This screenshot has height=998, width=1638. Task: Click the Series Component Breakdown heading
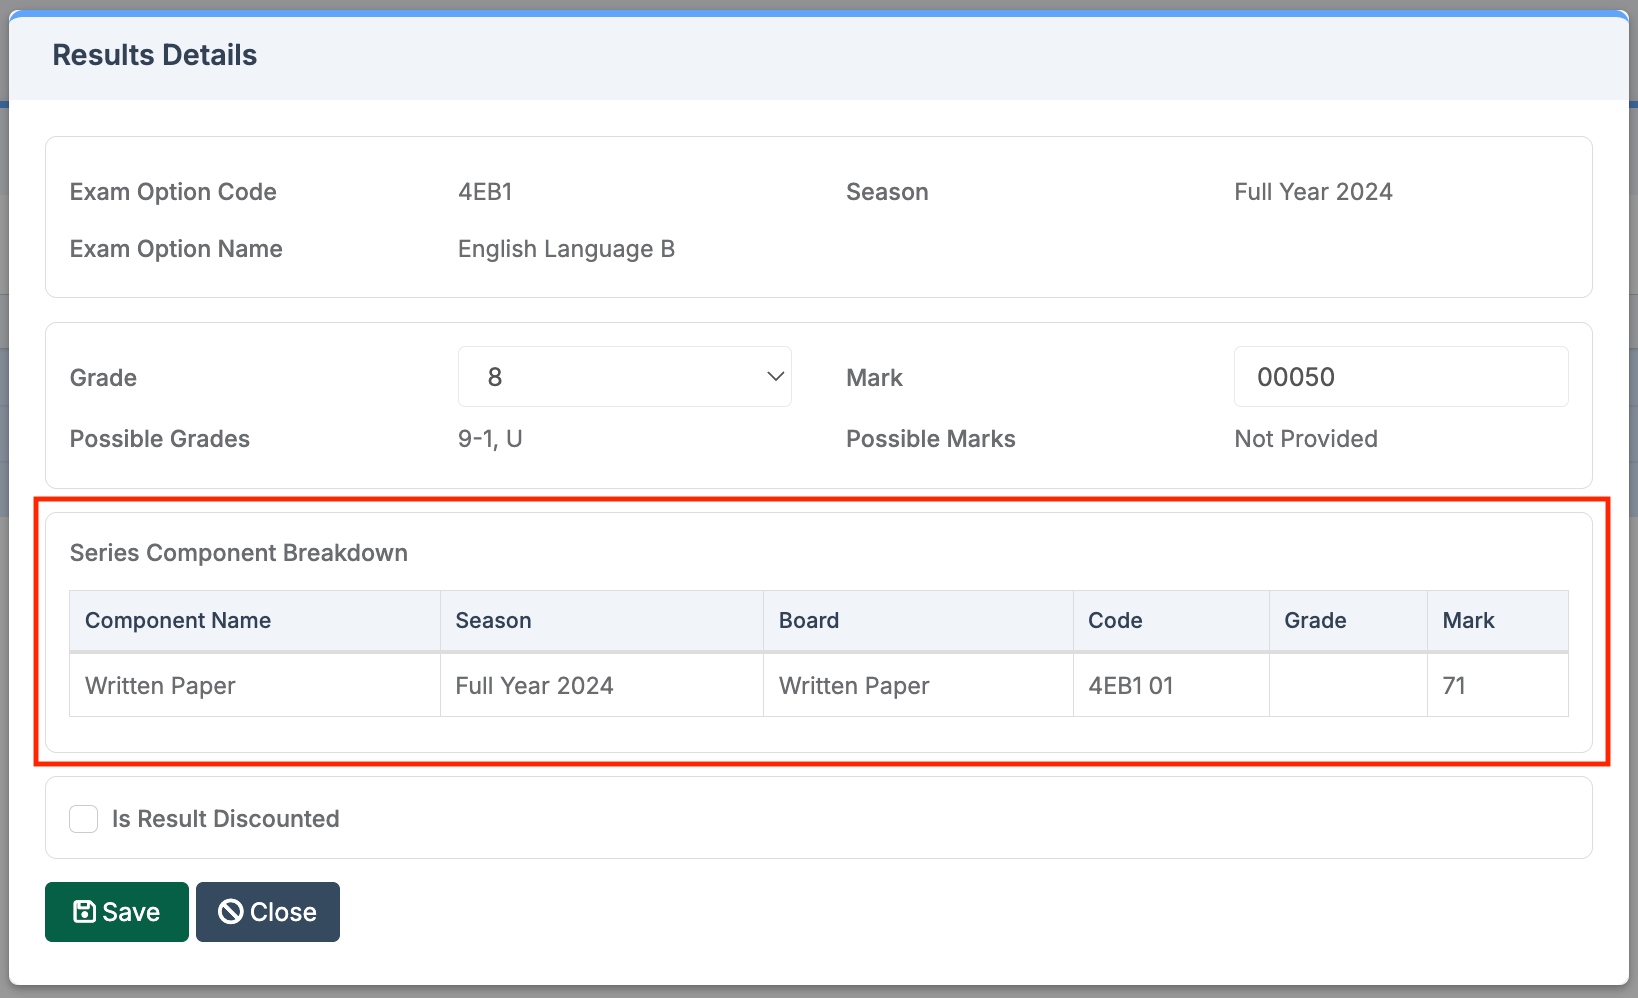point(238,553)
